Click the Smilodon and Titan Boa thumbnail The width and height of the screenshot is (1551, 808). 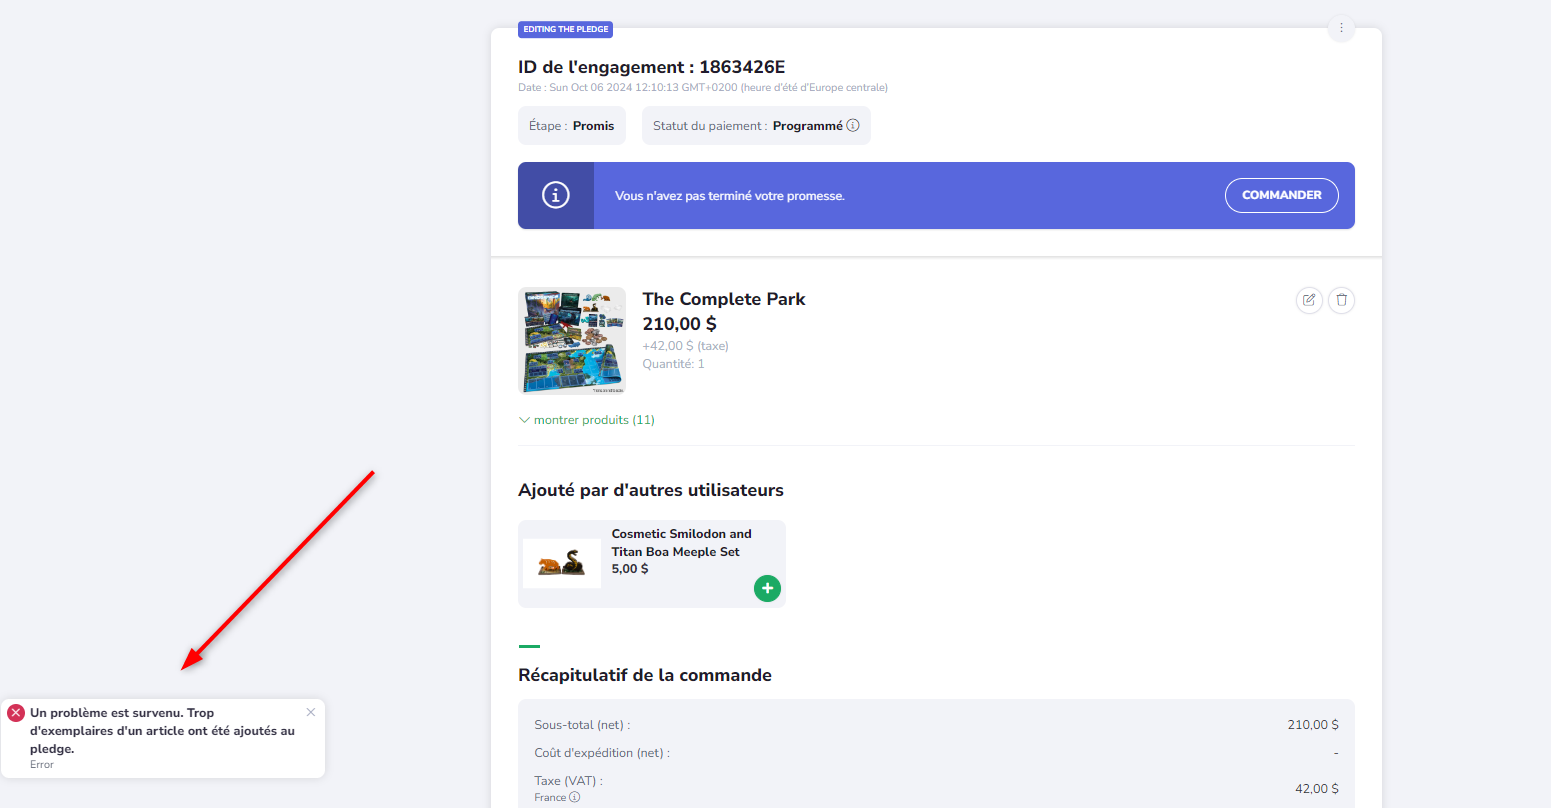tap(562, 564)
